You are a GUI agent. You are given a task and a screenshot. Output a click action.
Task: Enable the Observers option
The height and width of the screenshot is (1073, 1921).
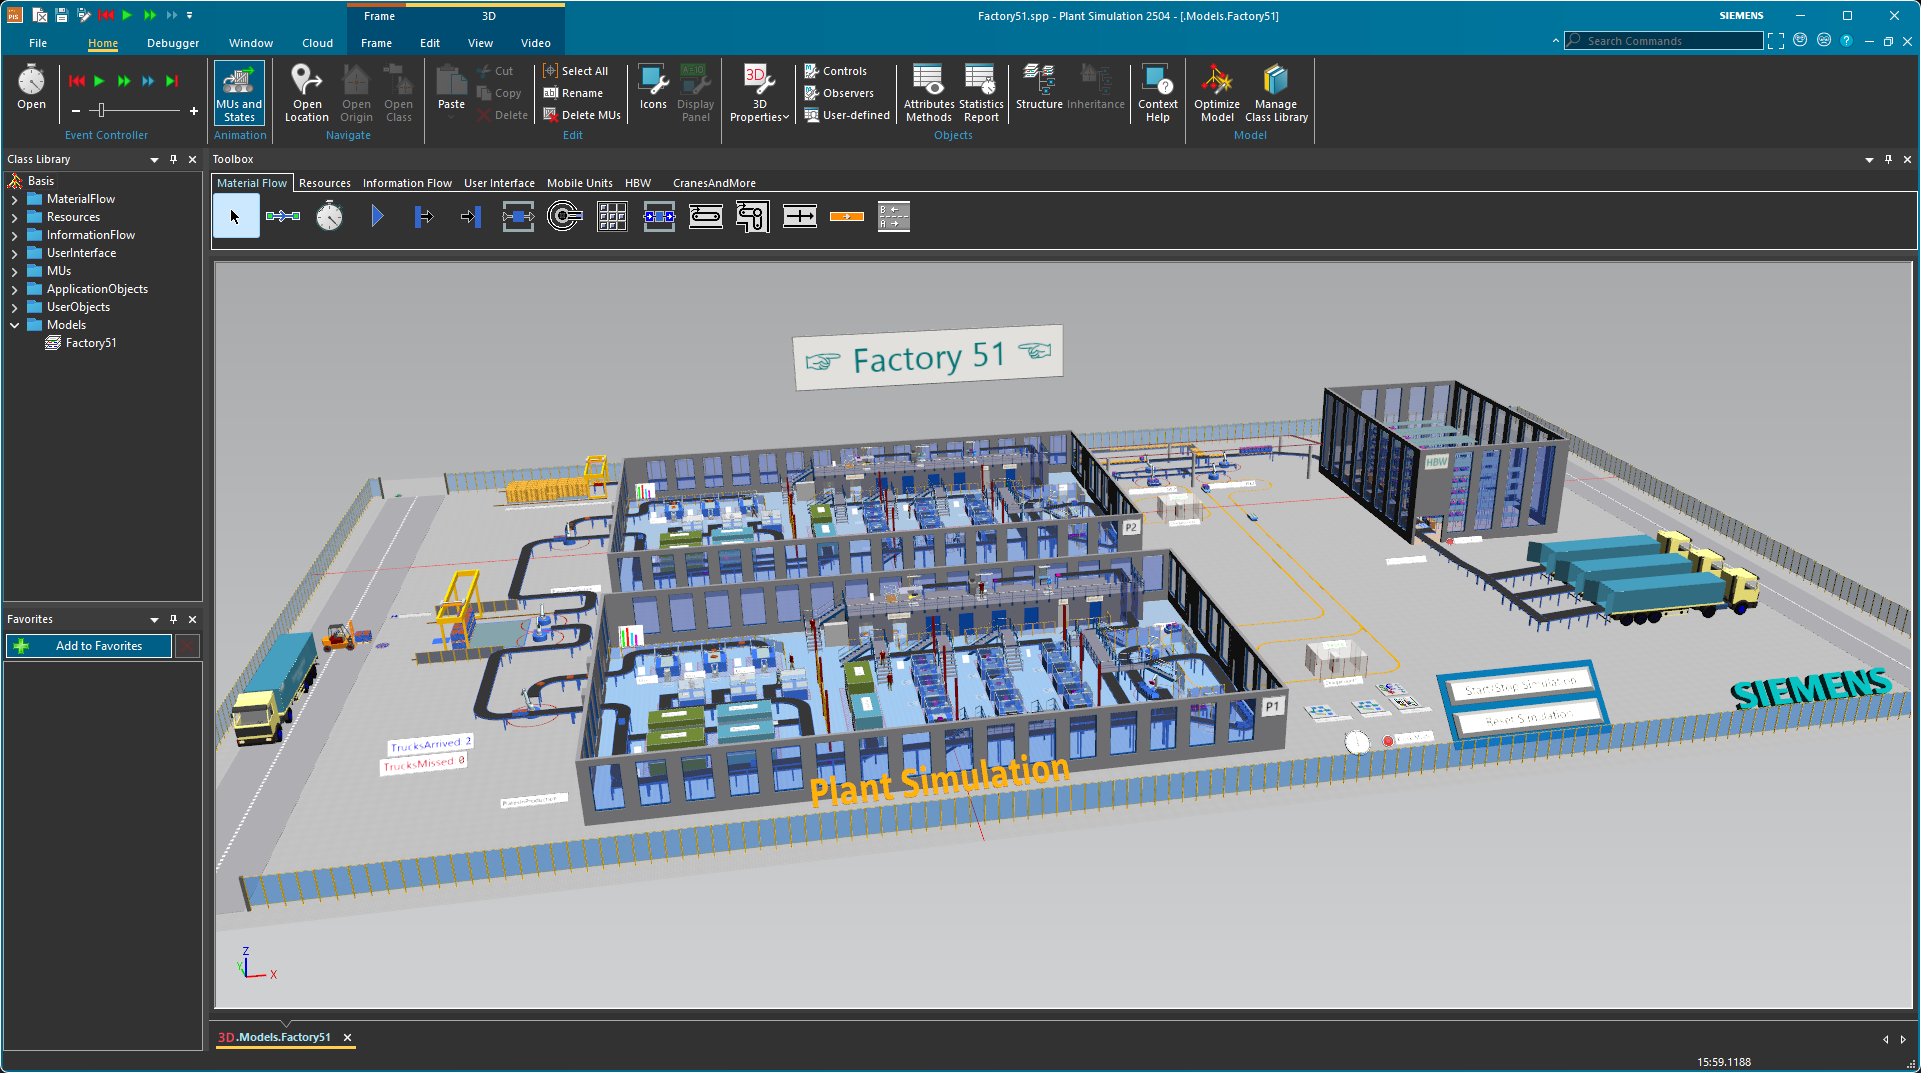840,92
